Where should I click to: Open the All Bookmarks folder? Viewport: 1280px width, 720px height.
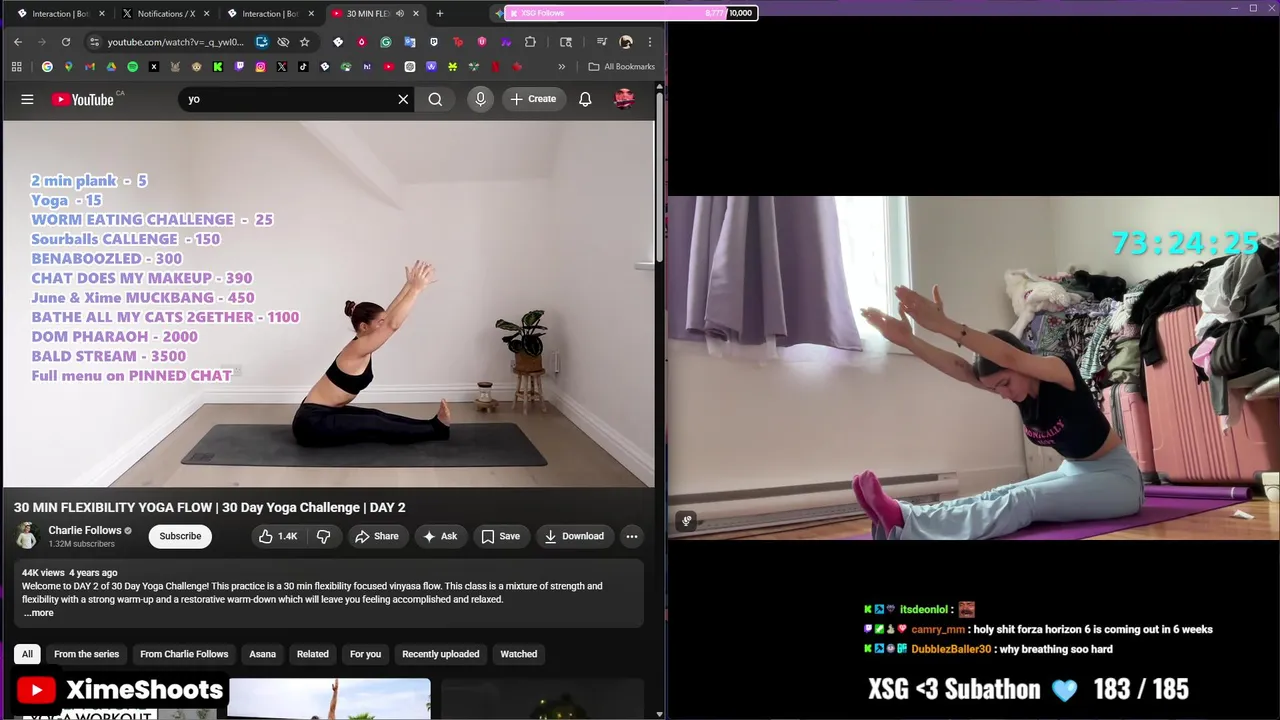point(622,67)
